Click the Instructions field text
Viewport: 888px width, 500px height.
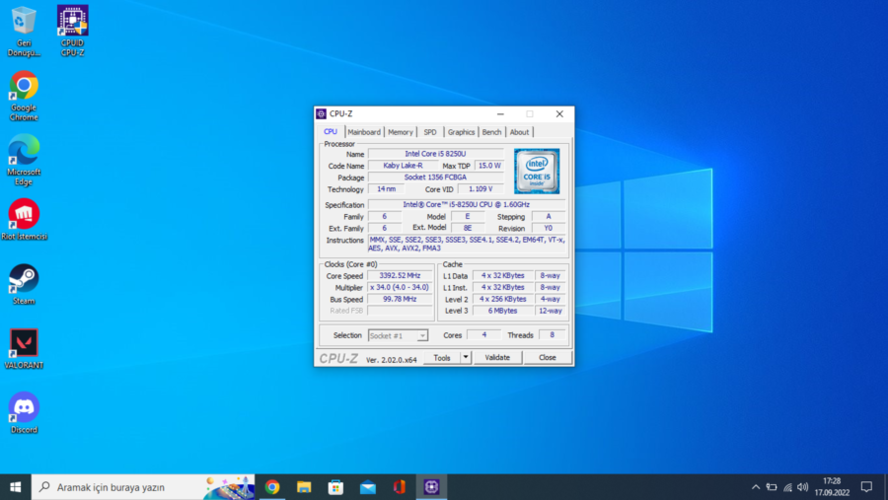coord(467,244)
